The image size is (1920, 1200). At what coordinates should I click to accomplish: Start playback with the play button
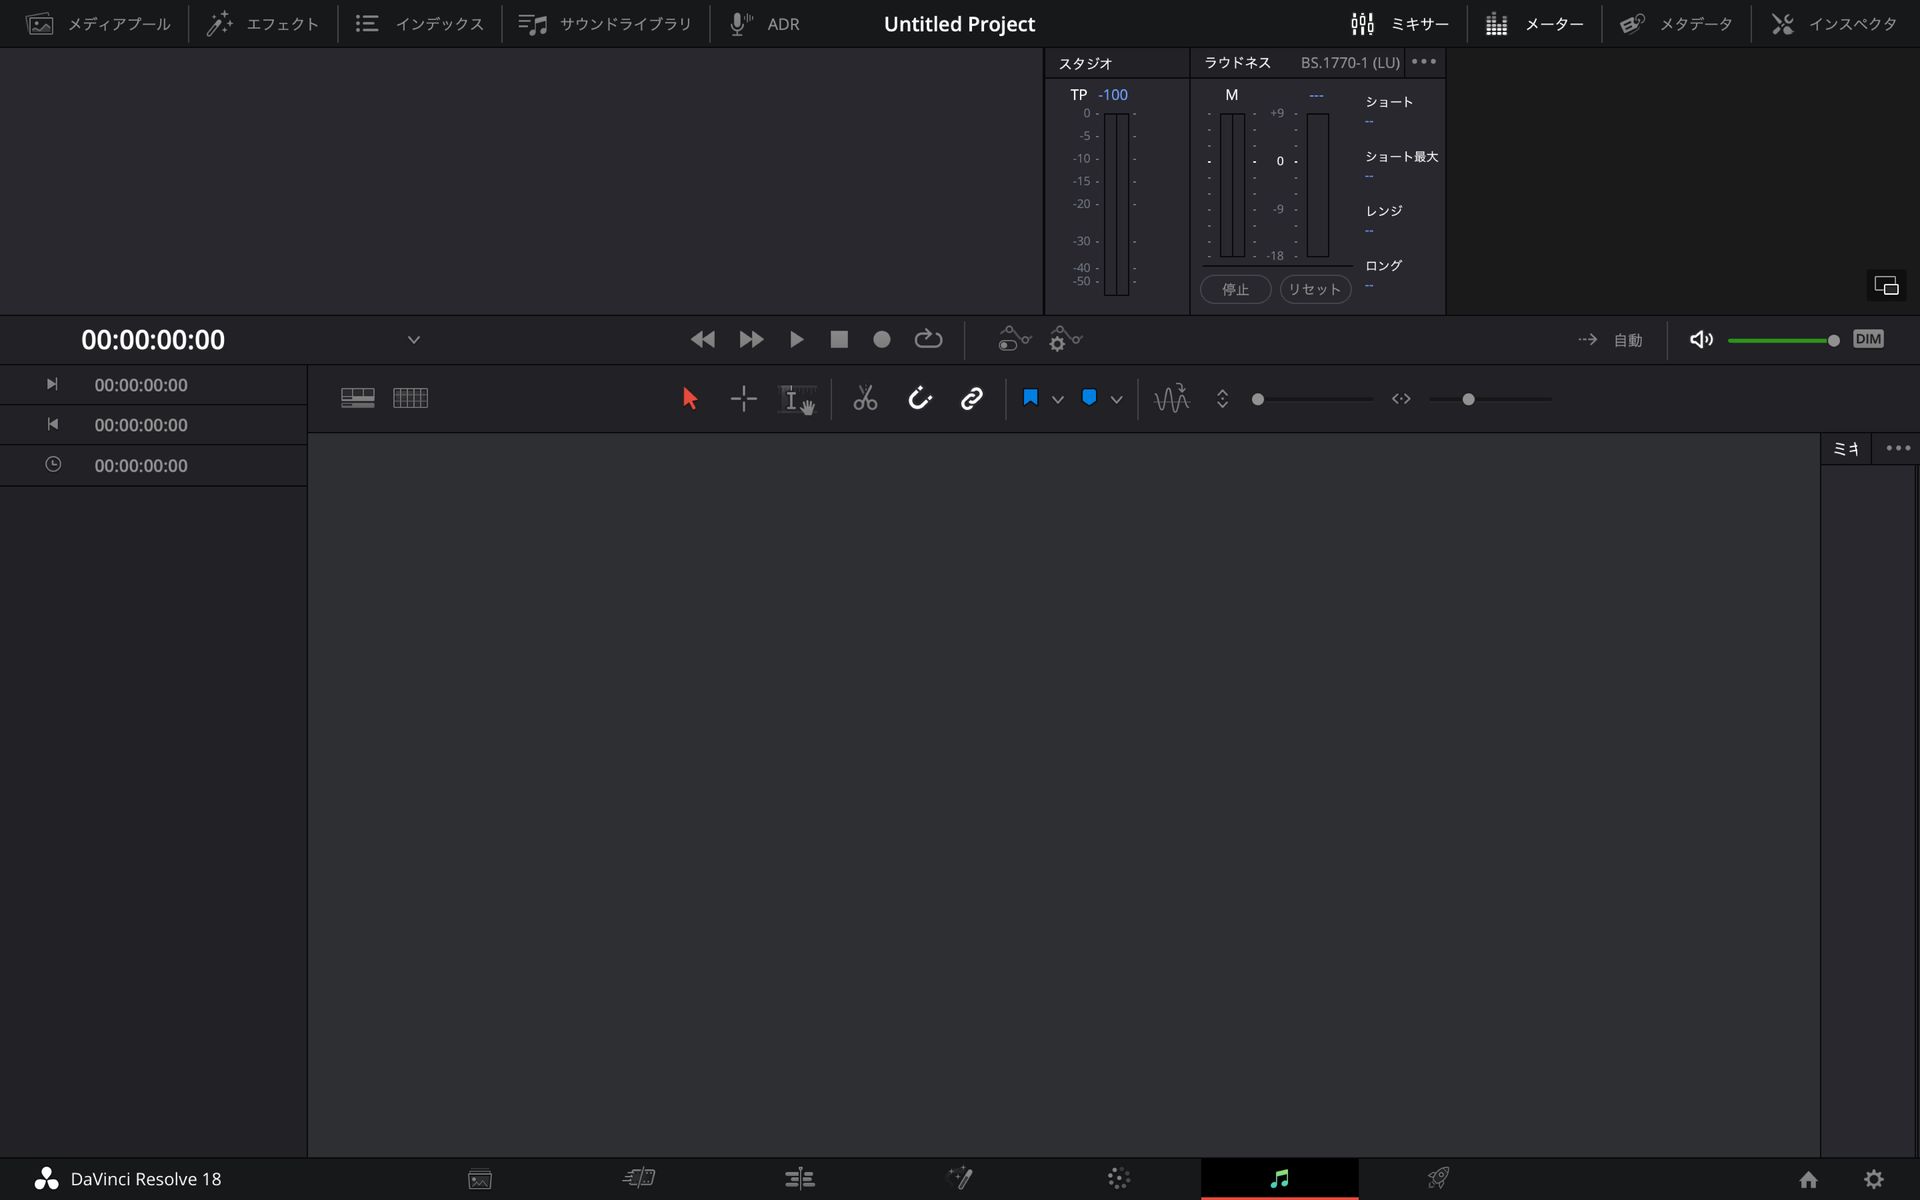pos(796,339)
